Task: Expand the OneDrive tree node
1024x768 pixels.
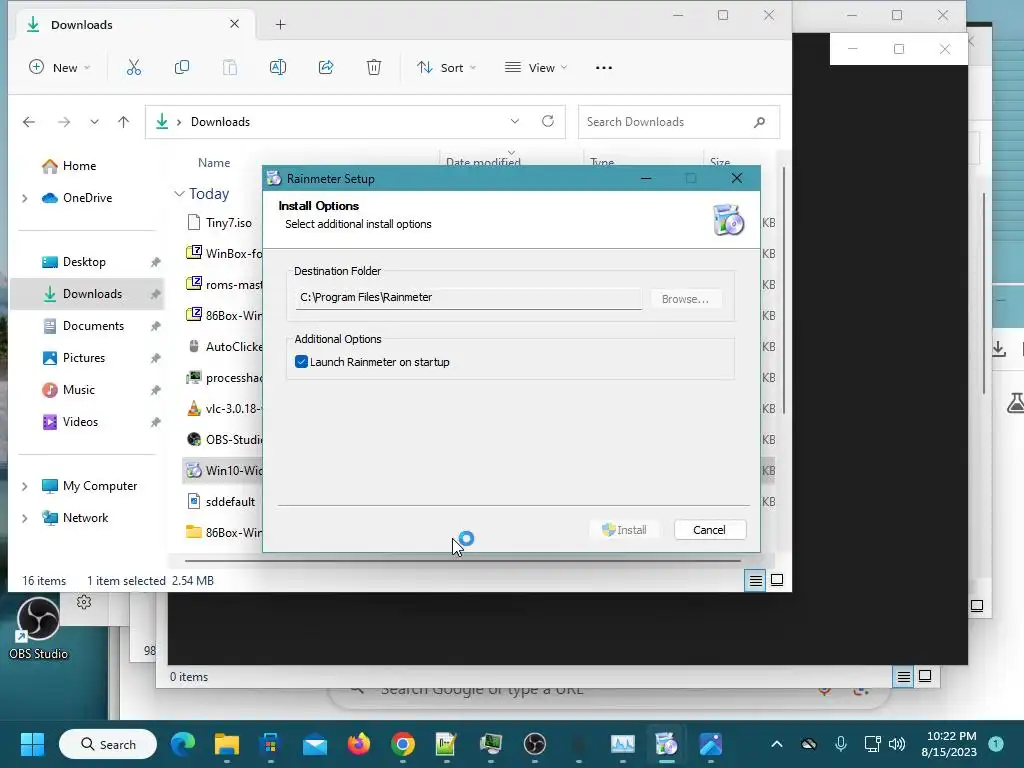Action: pyautogui.click(x=25, y=198)
